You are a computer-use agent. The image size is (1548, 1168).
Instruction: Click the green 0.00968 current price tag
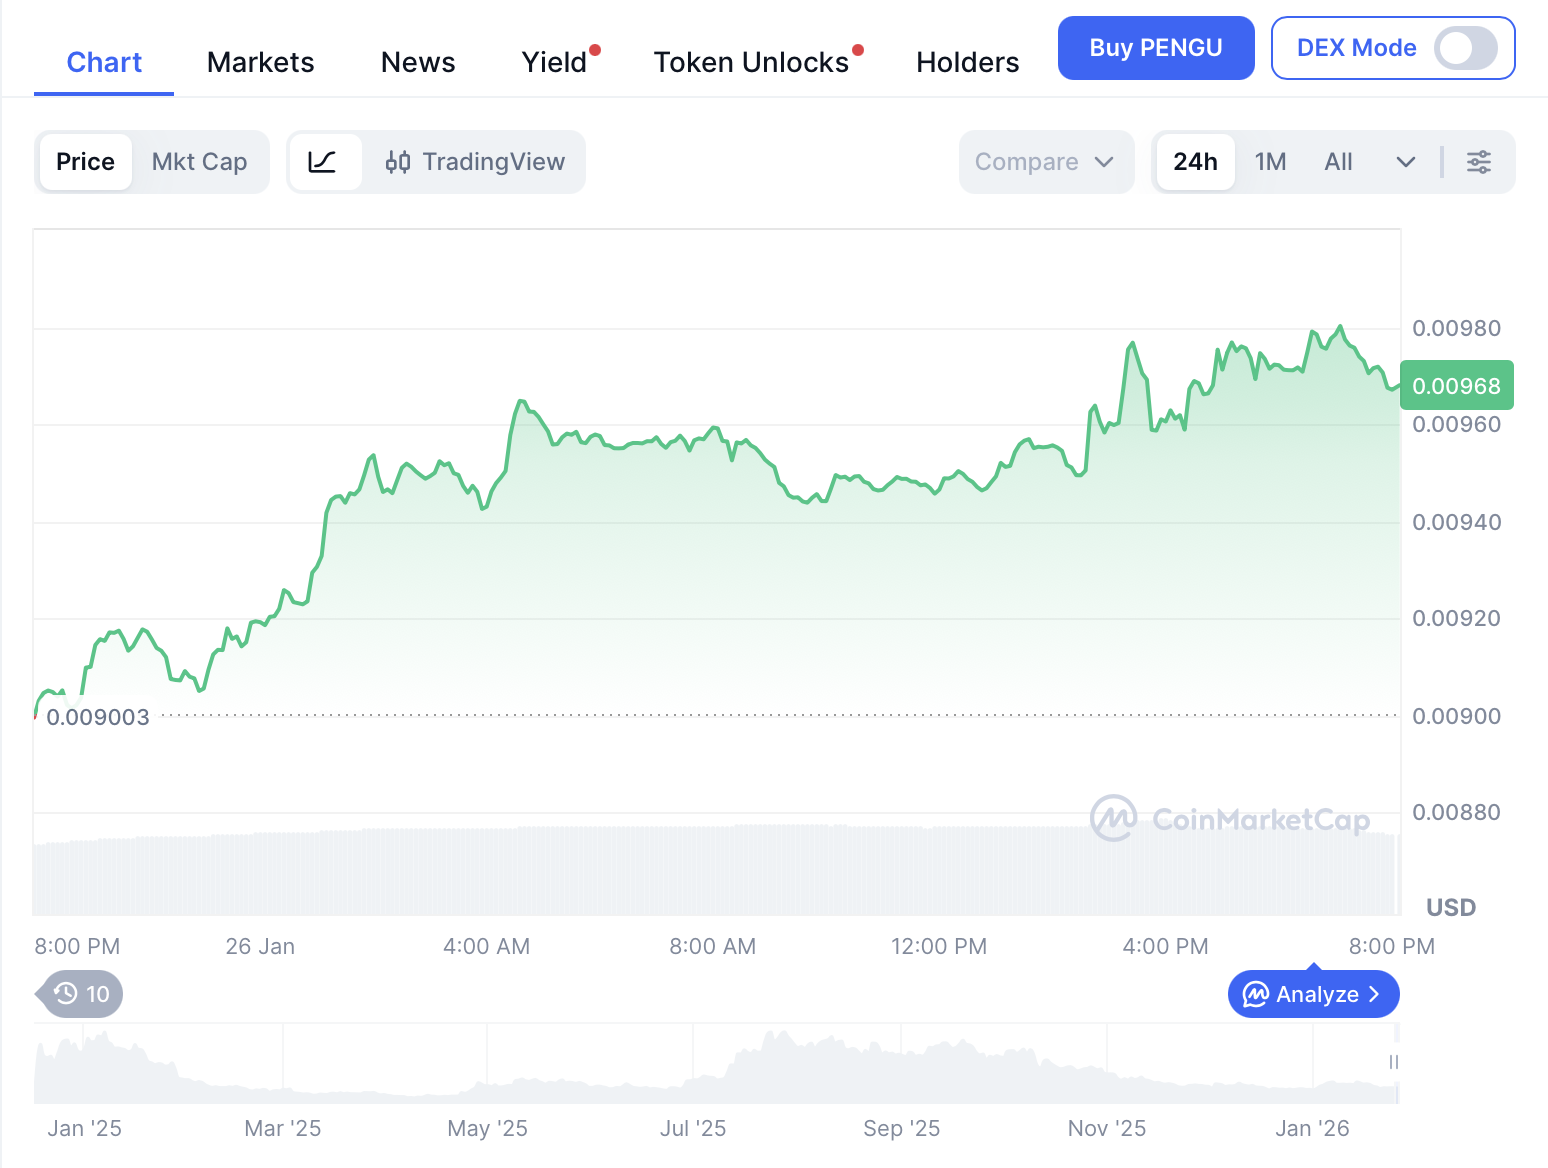(x=1455, y=386)
